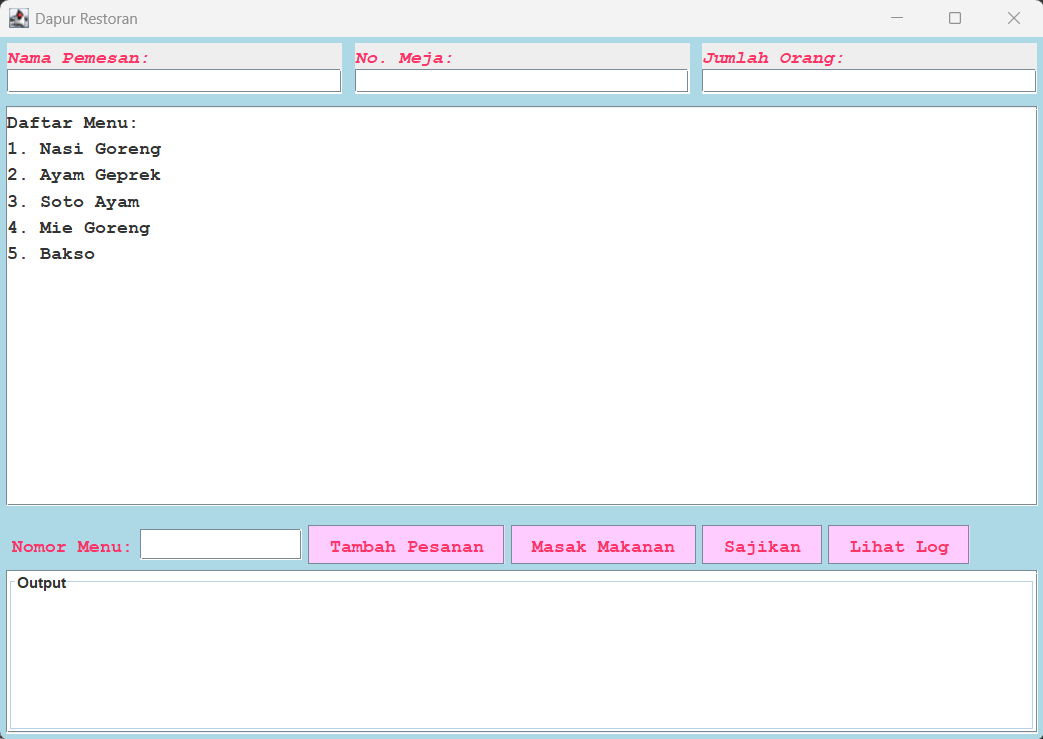
Task: Select the Jumlah Orang input field
Action: [868, 81]
